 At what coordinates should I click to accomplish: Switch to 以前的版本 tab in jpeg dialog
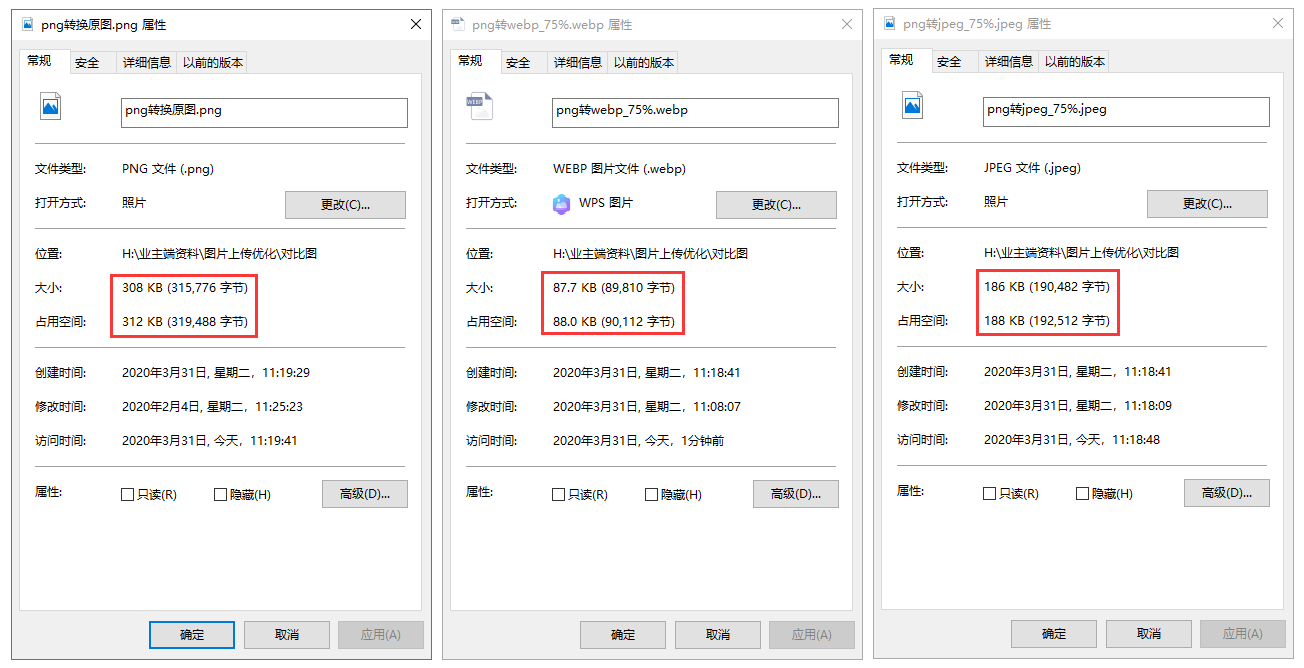pos(1073,61)
